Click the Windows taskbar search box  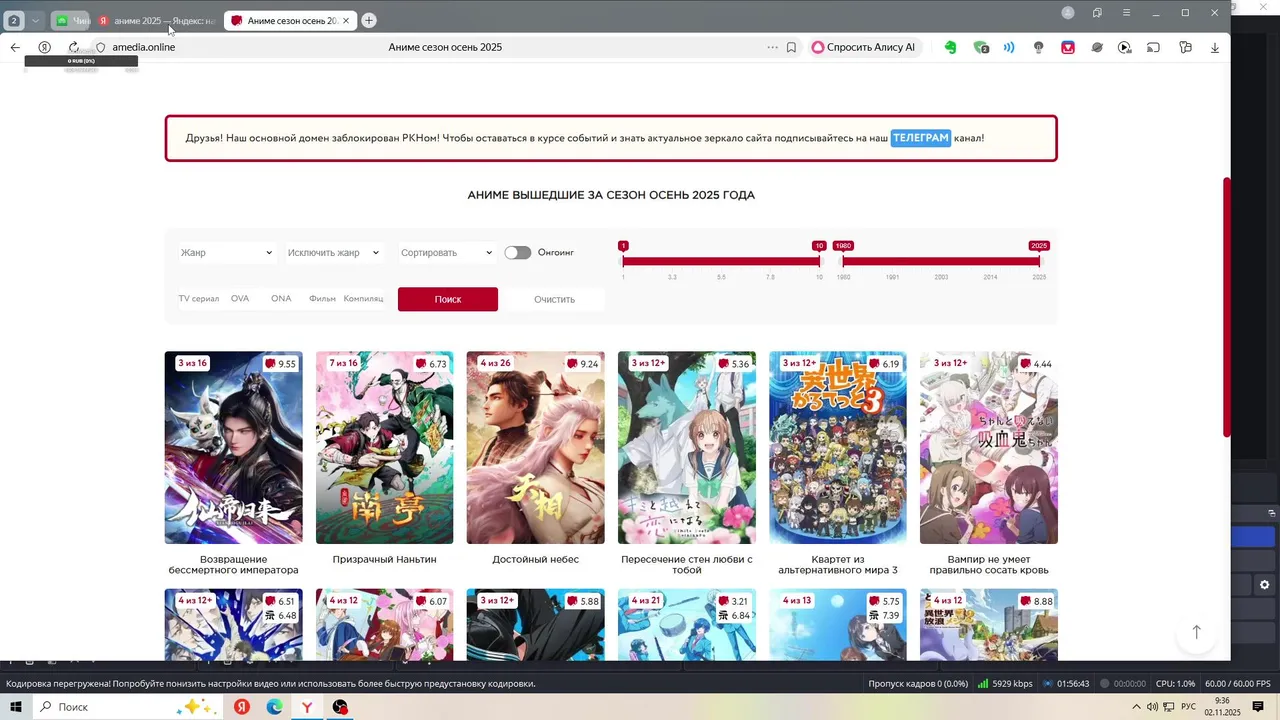[127, 707]
